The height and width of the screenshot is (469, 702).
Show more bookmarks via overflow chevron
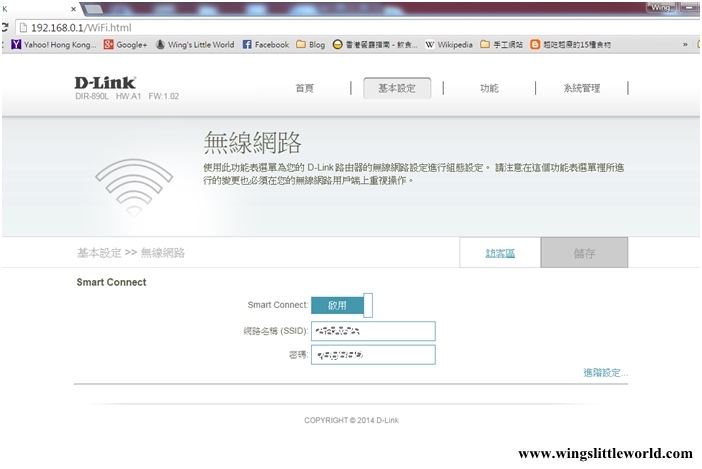pos(684,45)
